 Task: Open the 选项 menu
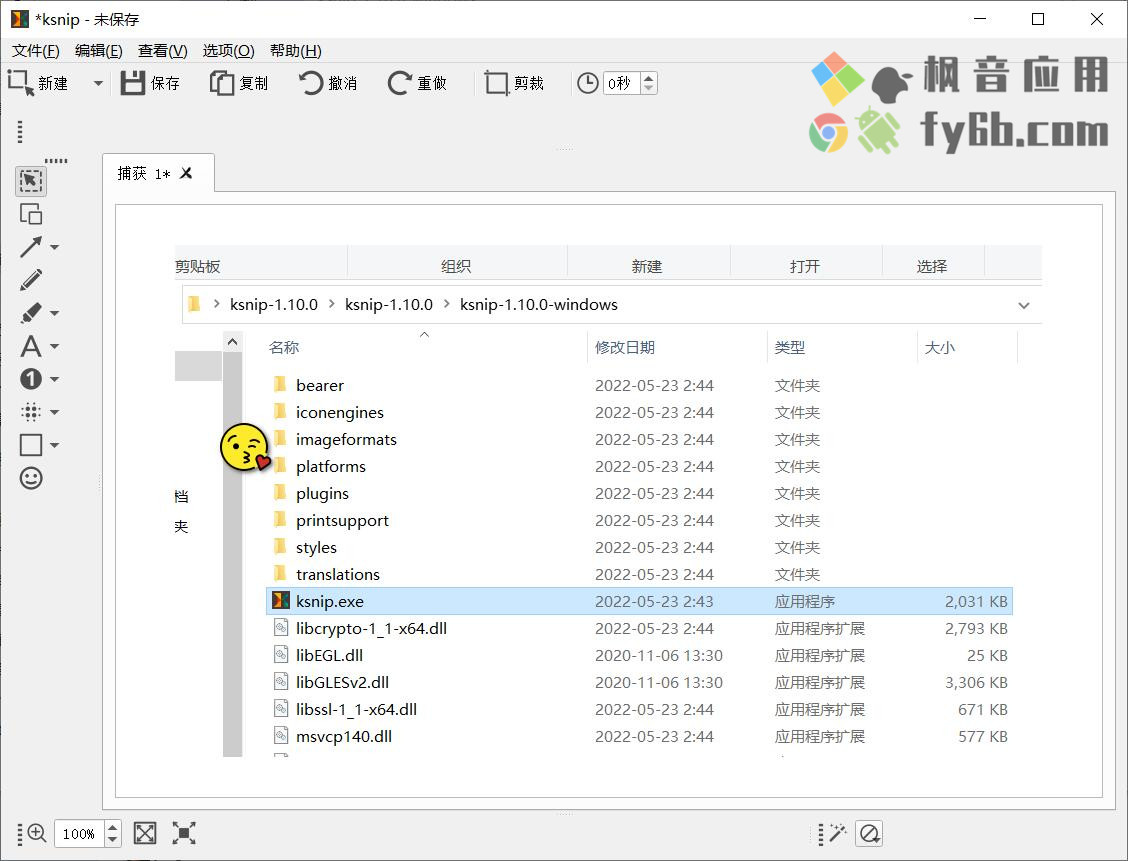point(228,51)
